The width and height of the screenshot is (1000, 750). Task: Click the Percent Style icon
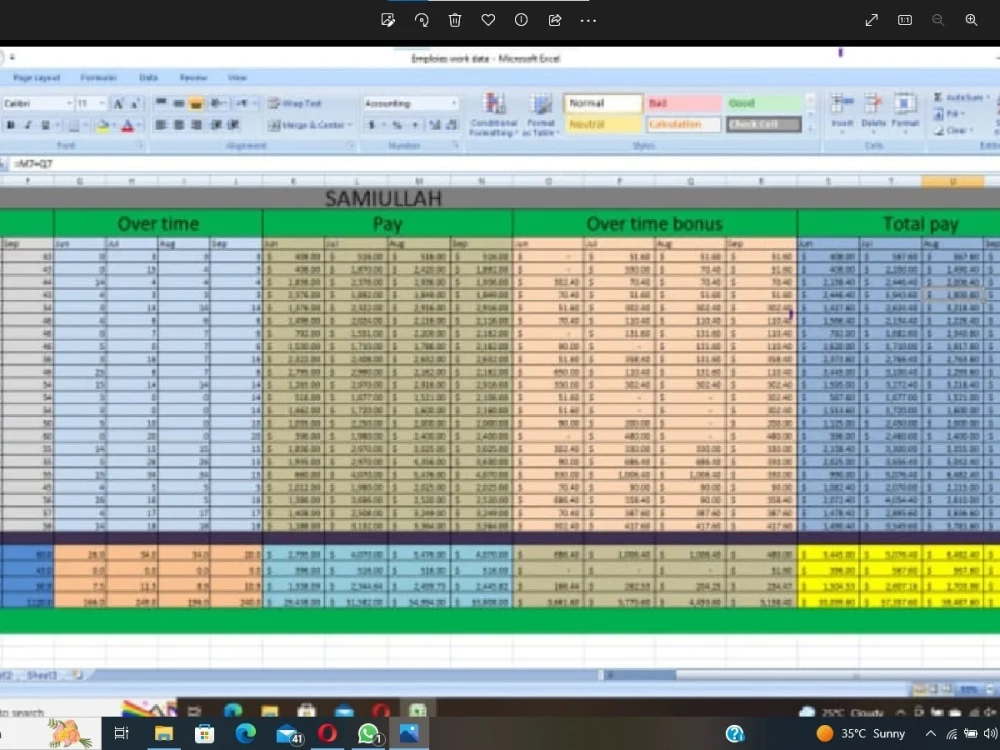395,124
